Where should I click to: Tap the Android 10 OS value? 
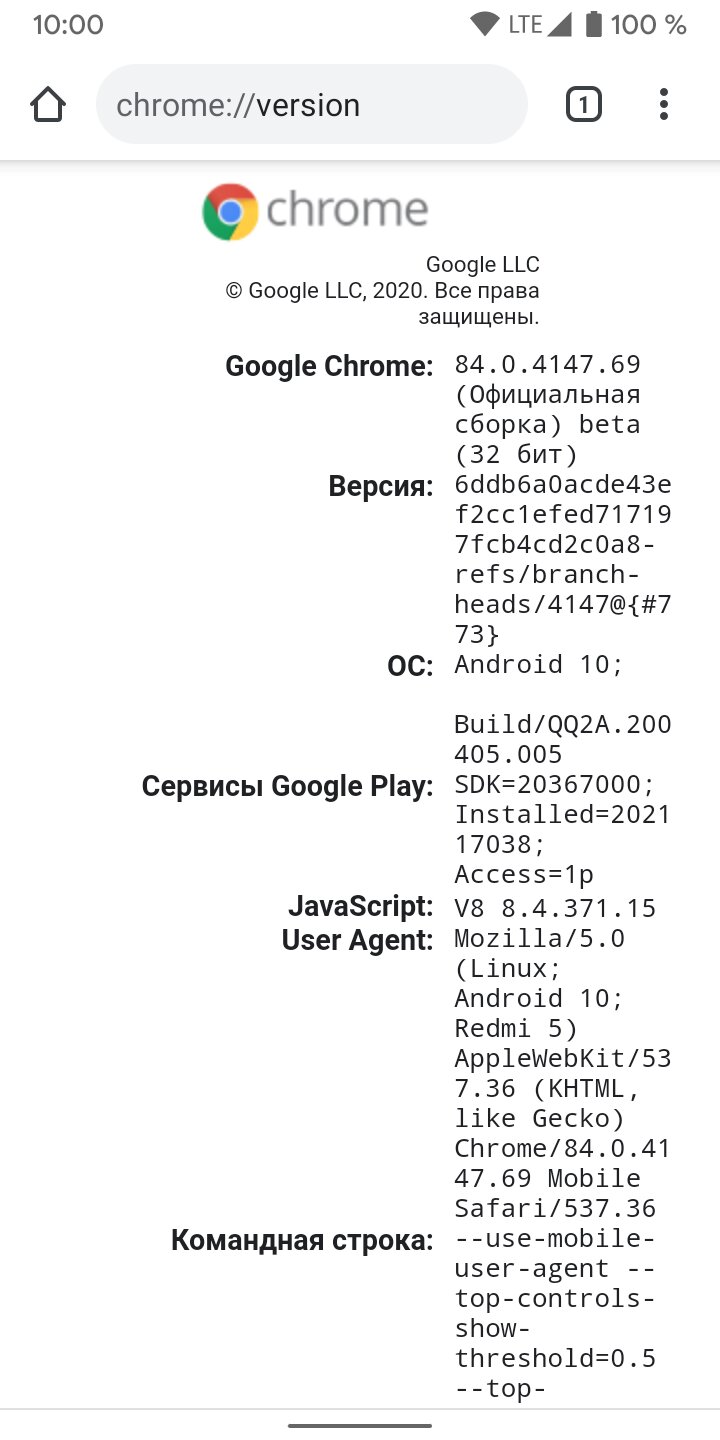pyautogui.click(x=538, y=665)
